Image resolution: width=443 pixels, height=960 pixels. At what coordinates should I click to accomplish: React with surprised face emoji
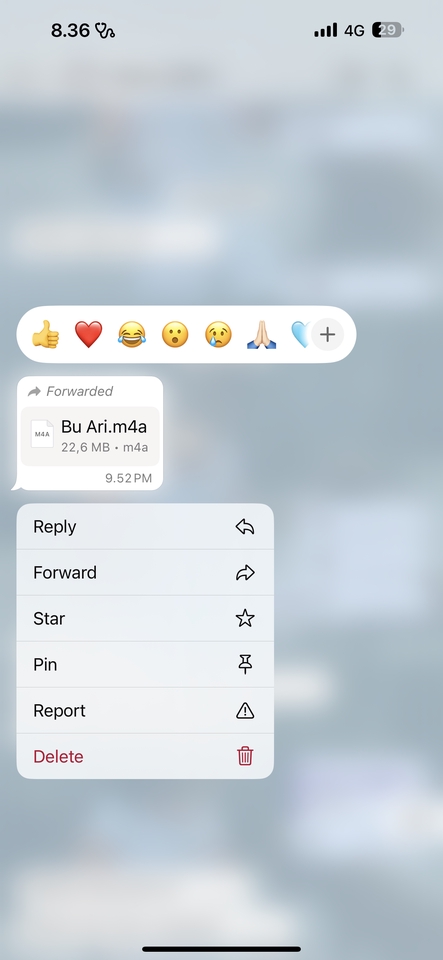(x=175, y=335)
